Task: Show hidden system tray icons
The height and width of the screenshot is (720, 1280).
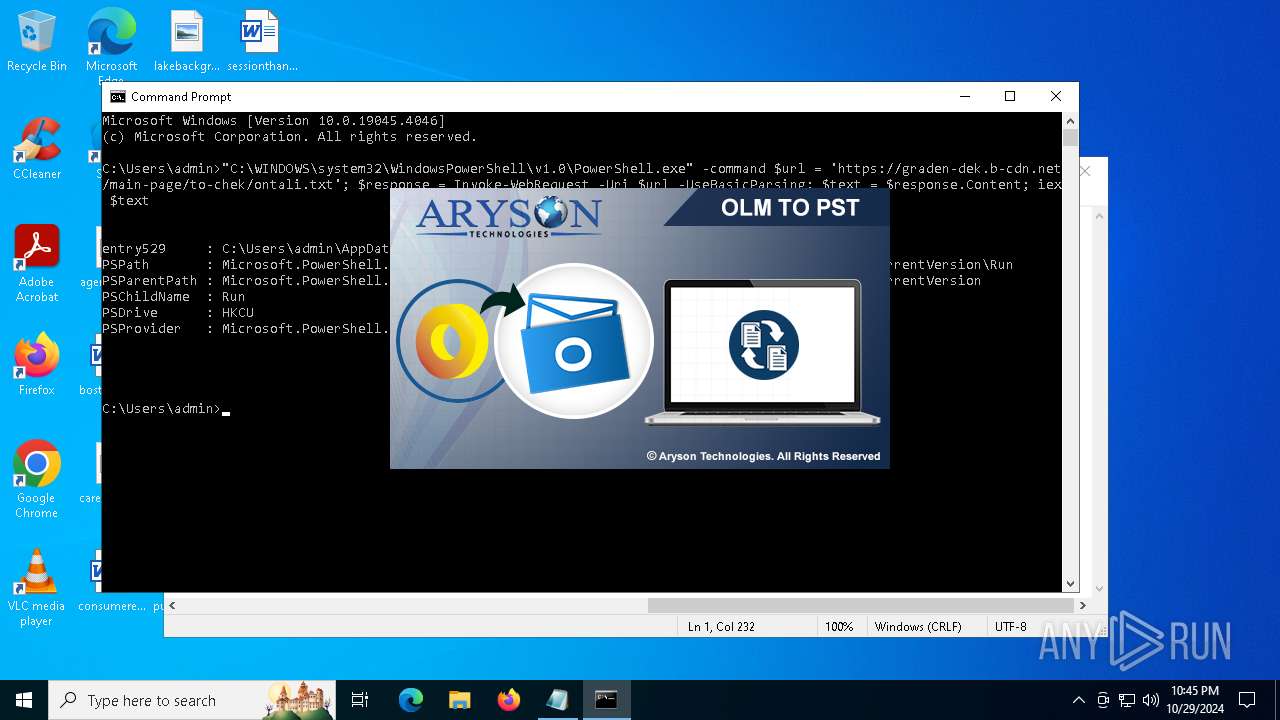Action: coord(1078,700)
